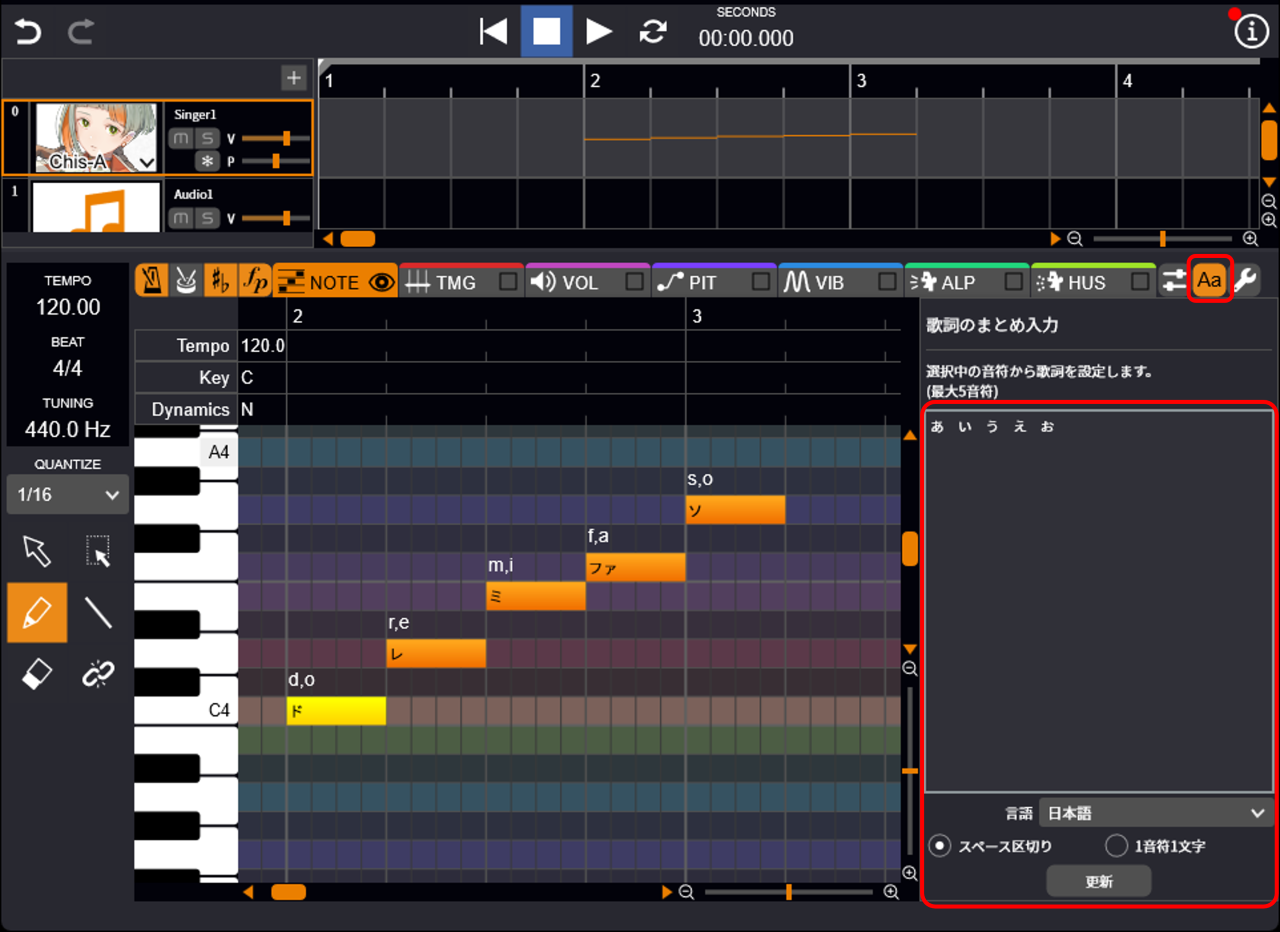Expand the Chis-A singer selector
The image size is (1280, 932).
tap(146, 162)
